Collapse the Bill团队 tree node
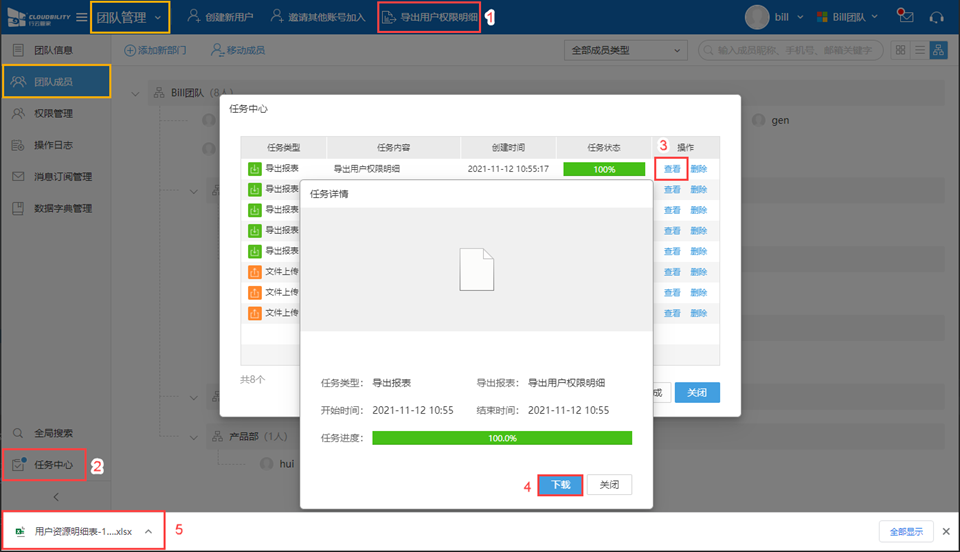This screenshot has height=552, width=960. (x=136, y=94)
